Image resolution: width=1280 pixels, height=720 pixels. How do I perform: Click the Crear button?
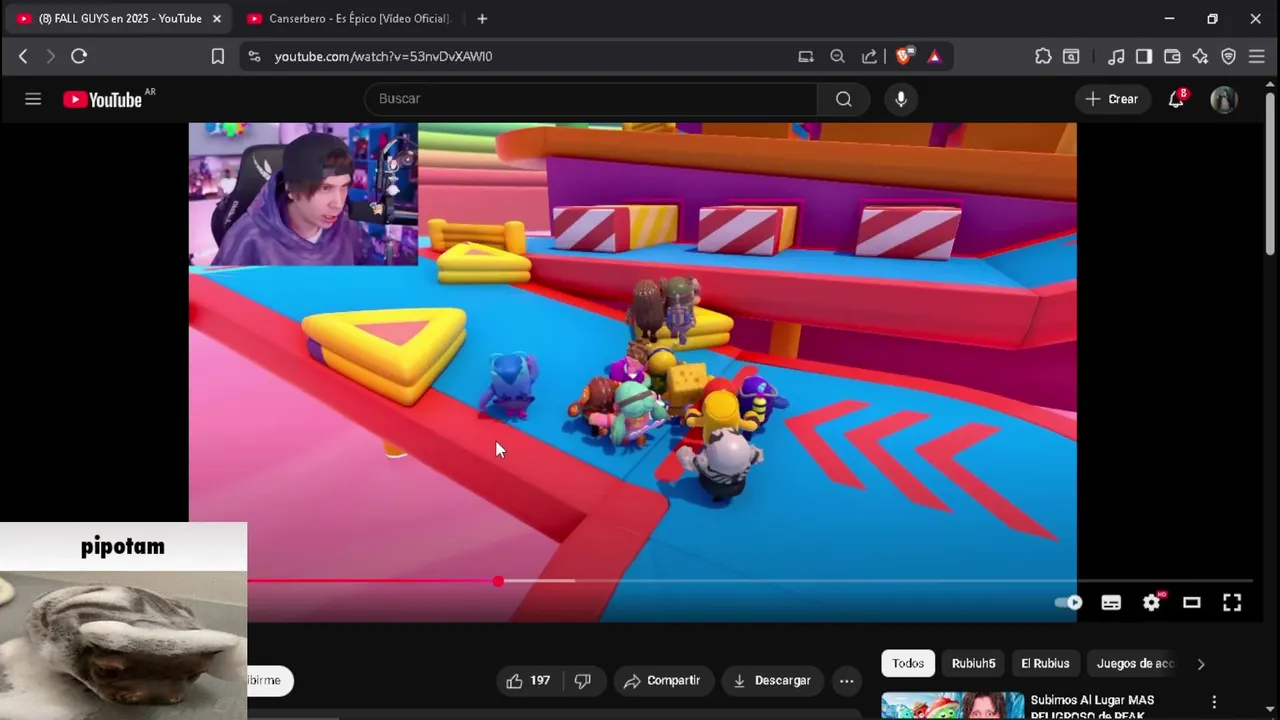[1112, 99]
